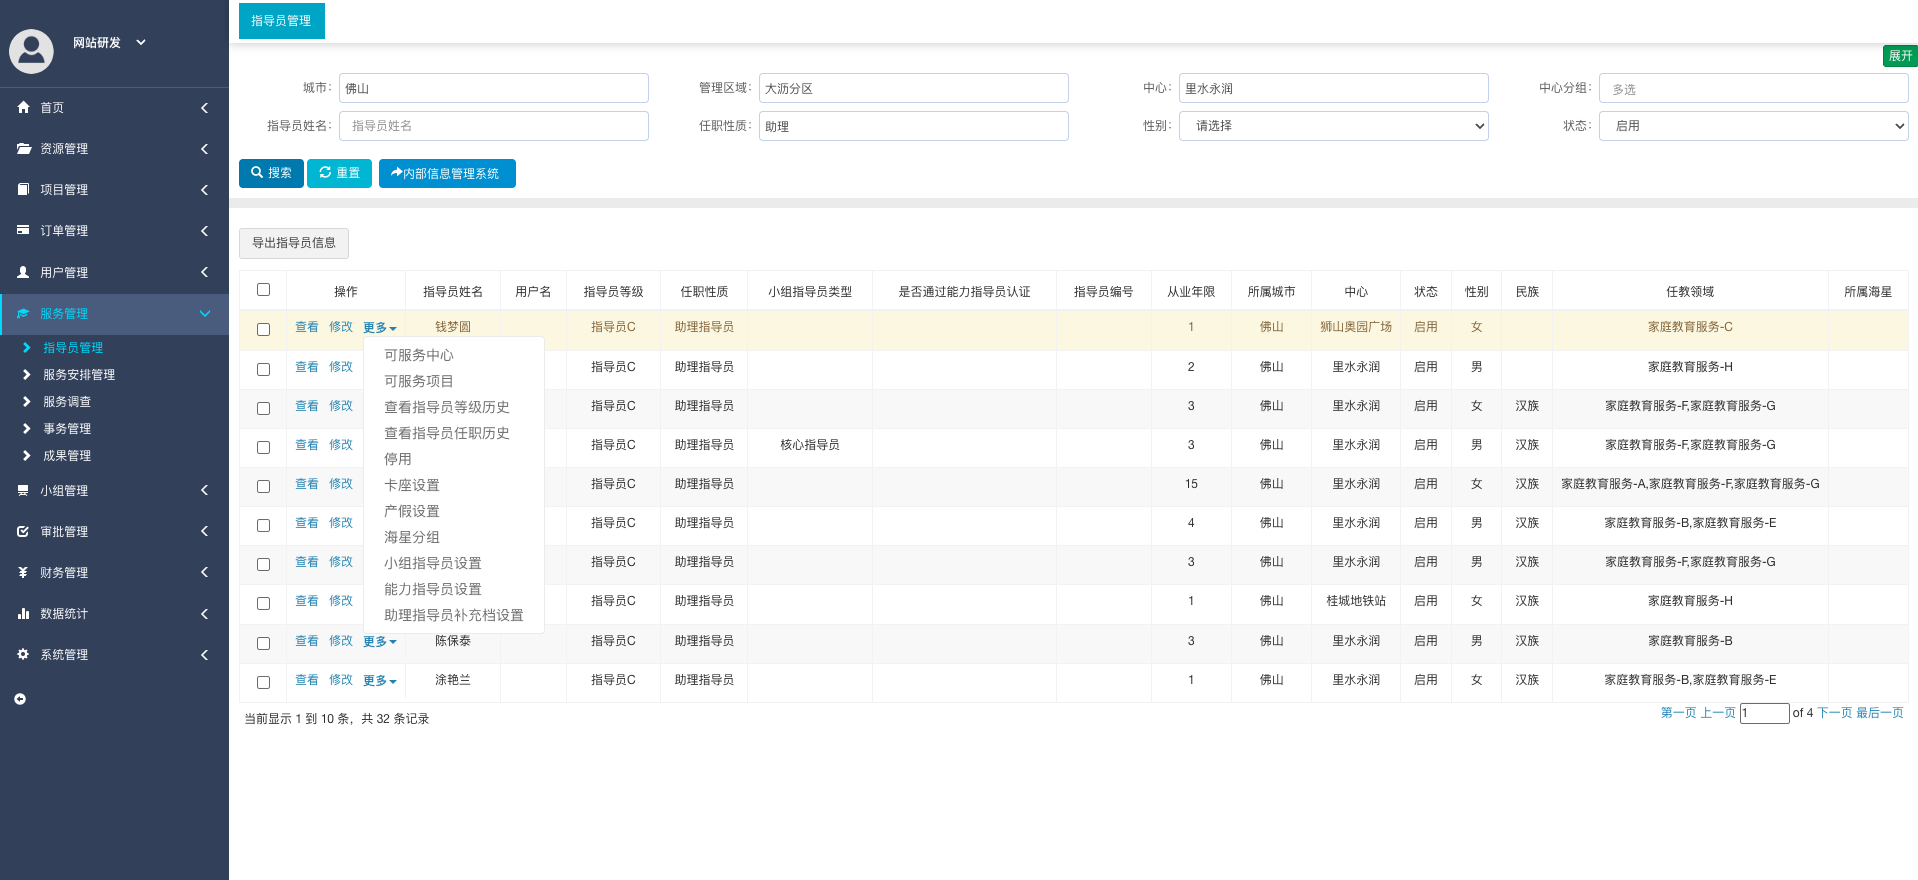Open 服务安排管理 submenu item
1918x880 pixels.
[x=79, y=375]
